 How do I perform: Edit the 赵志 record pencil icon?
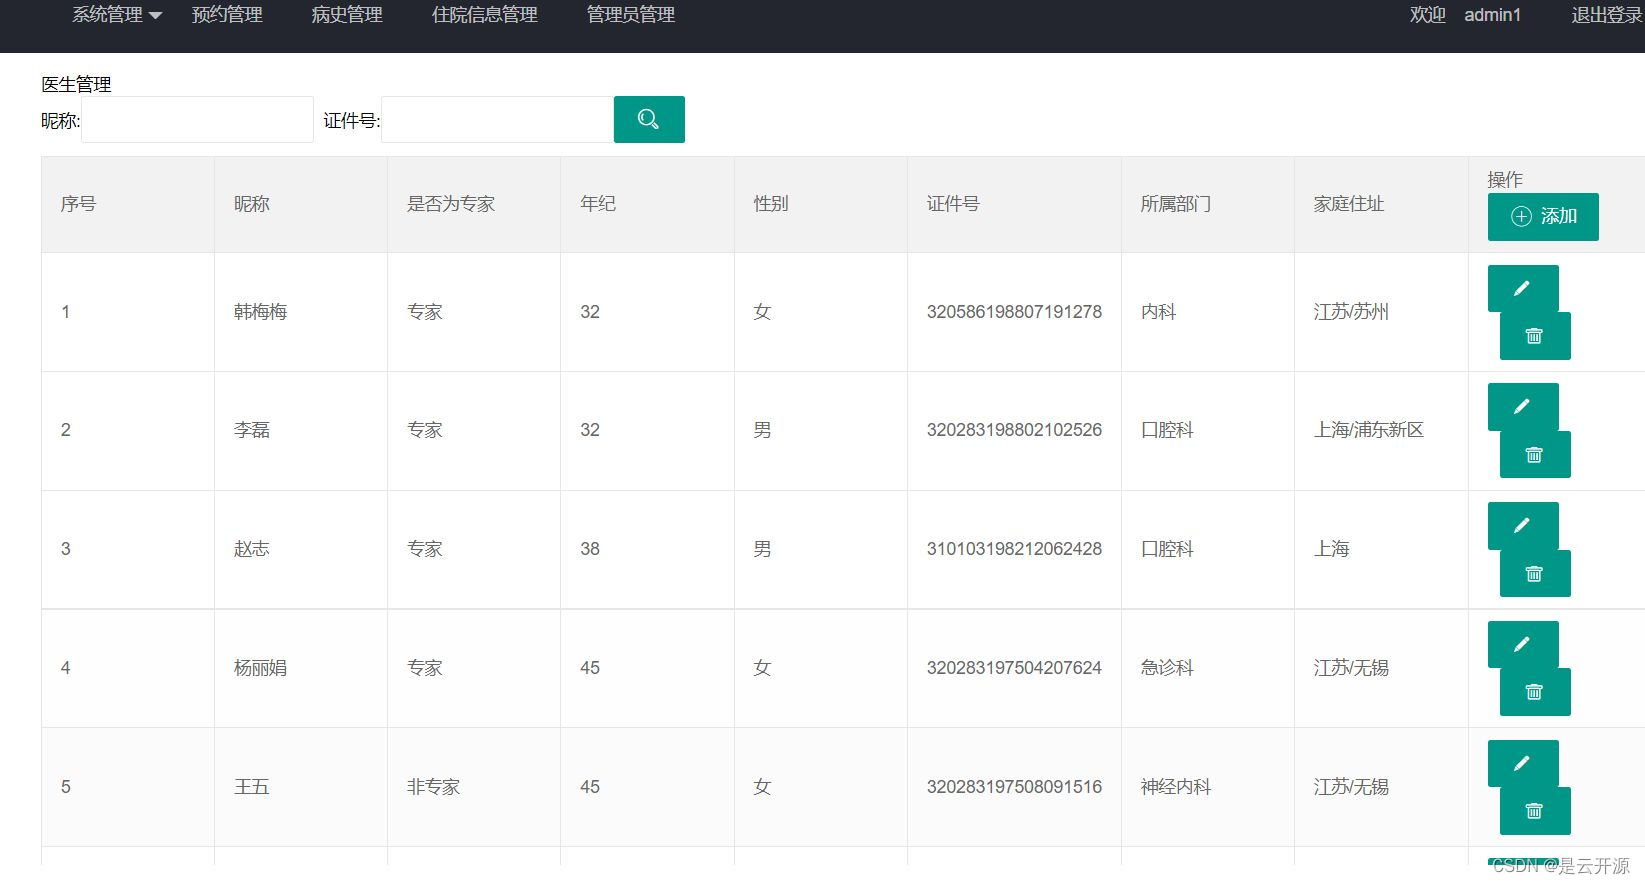point(1522,526)
